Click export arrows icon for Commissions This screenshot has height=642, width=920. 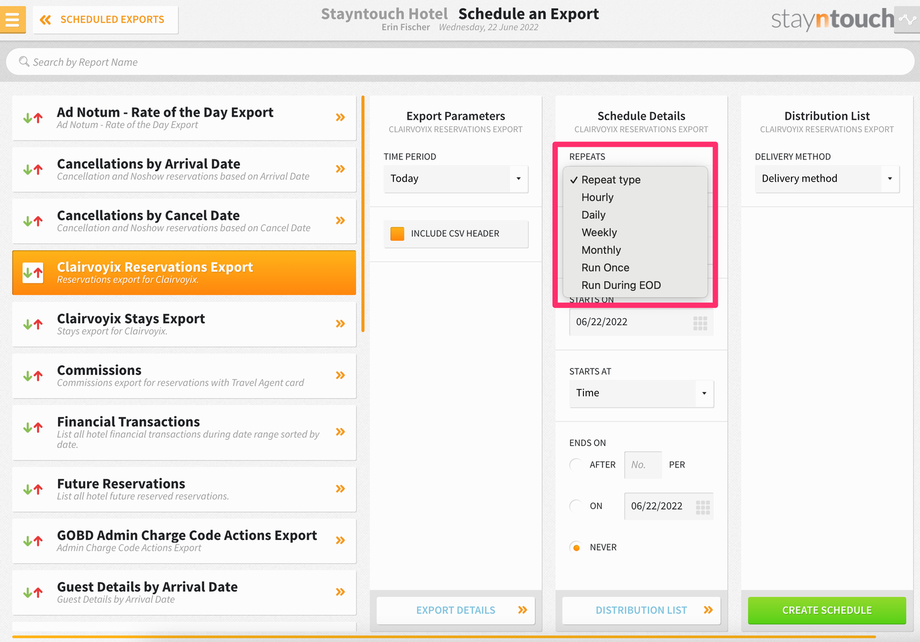tap(33, 376)
